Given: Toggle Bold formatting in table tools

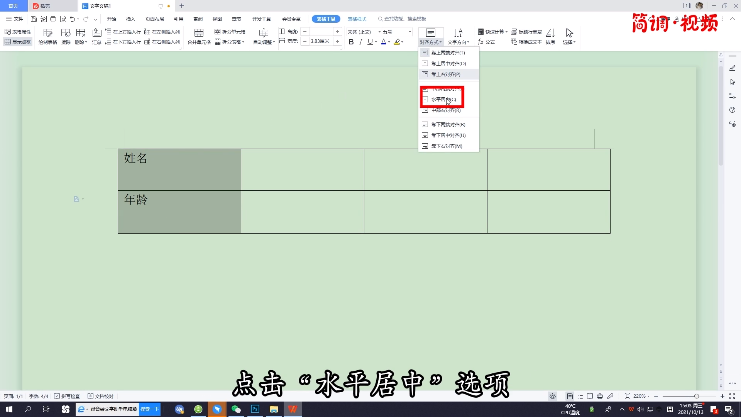Looking at the screenshot, I should (x=350, y=43).
